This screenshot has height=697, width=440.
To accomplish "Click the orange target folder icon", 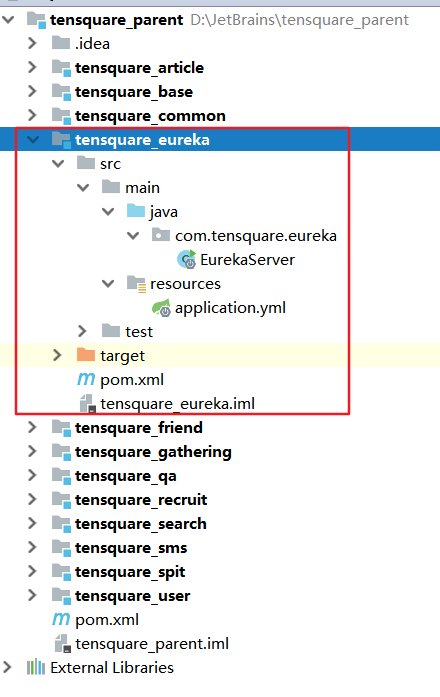I will coord(86,355).
